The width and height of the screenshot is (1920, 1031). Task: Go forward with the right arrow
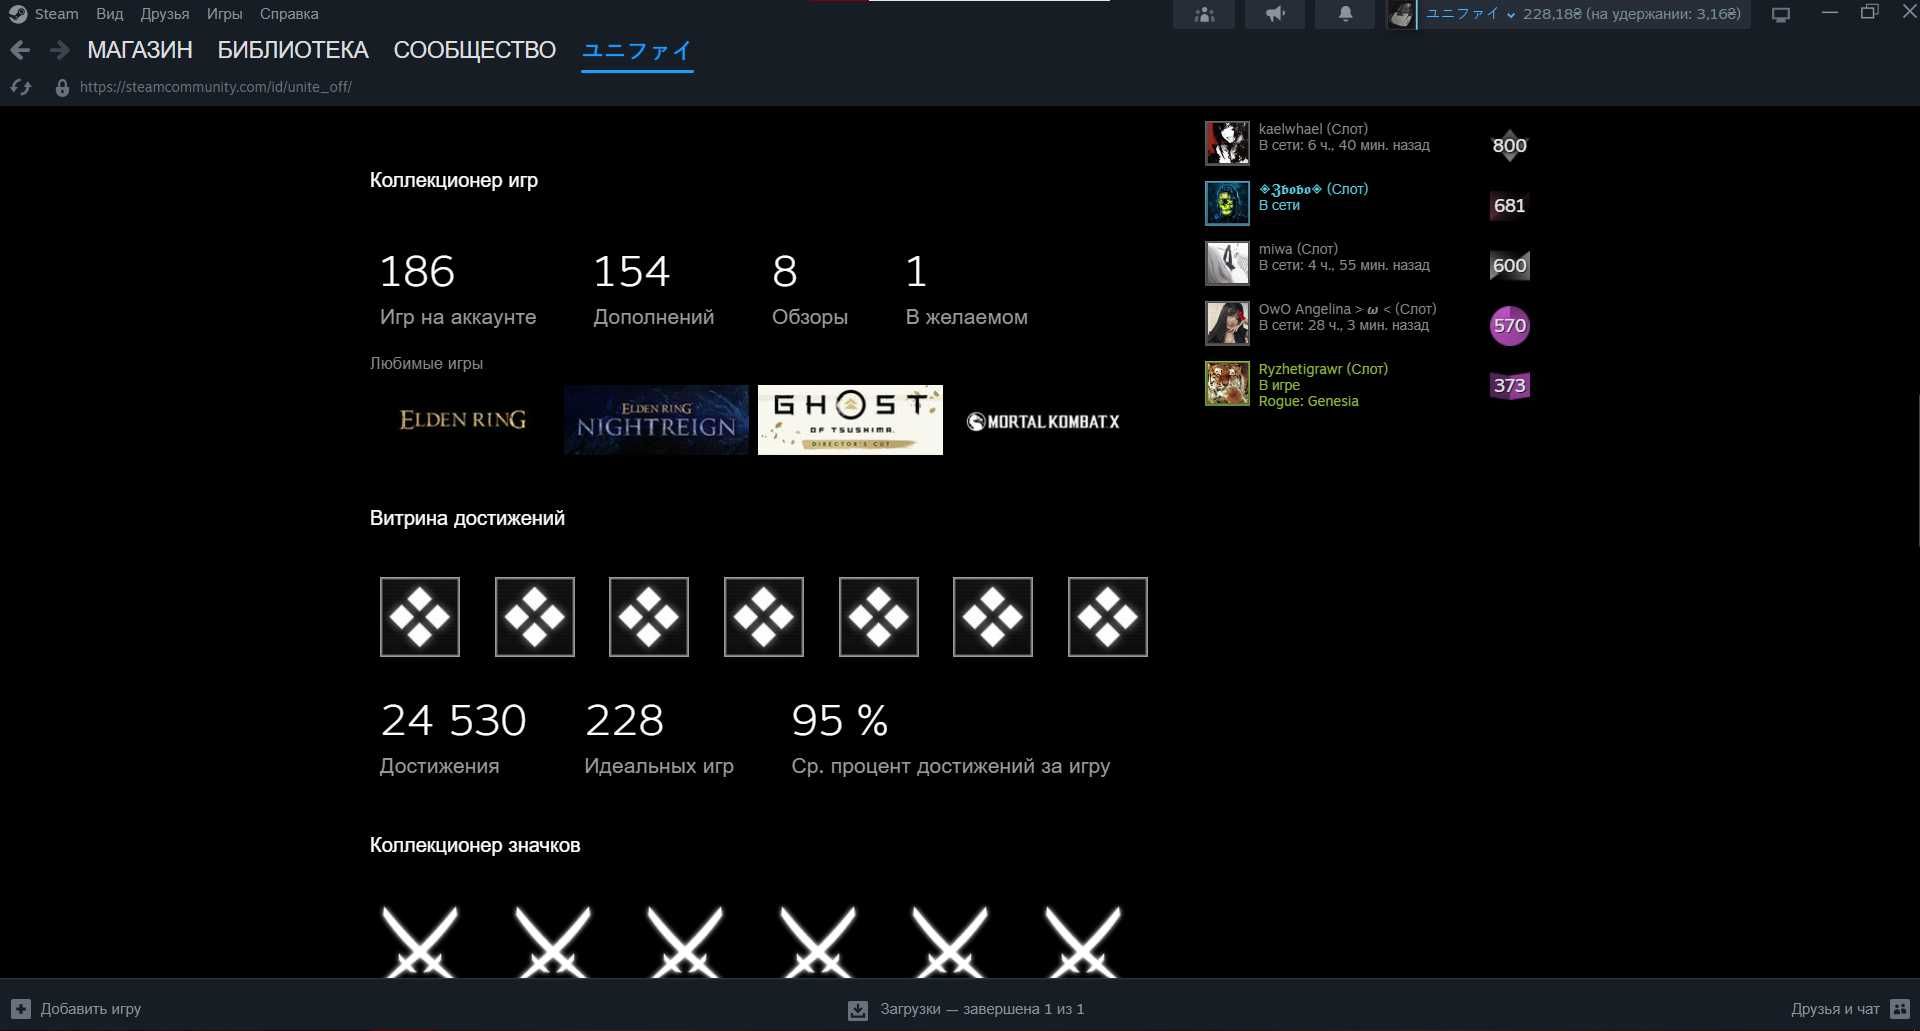[x=60, y=50]
